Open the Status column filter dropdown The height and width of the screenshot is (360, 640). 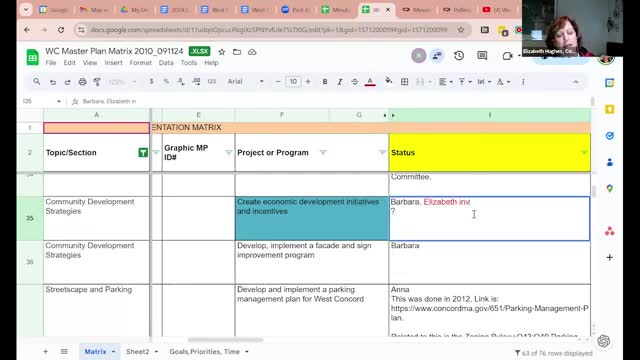tap(584, 152)
